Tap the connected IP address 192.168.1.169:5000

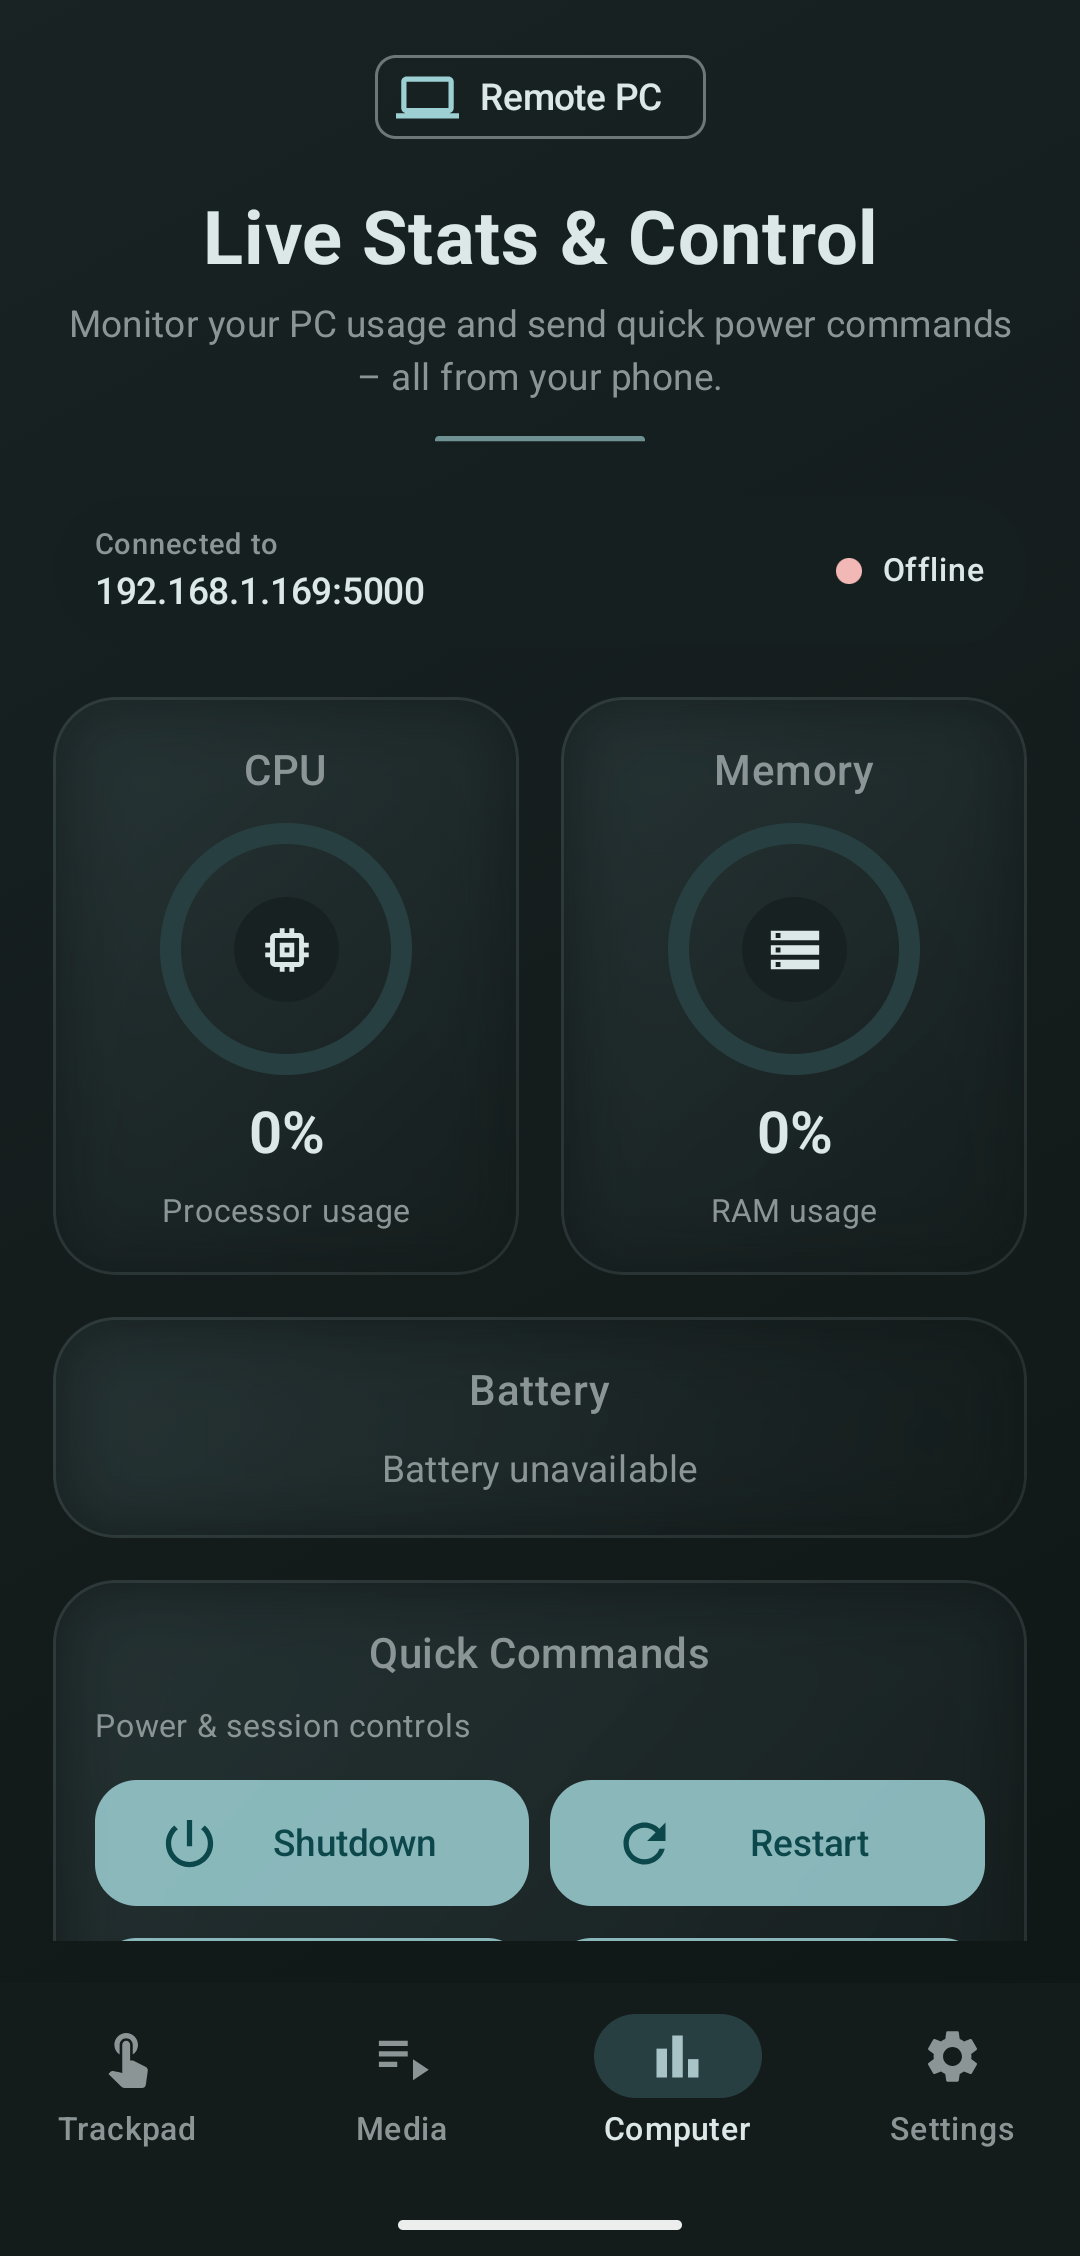pyautogui.click(x=260, y=591)
